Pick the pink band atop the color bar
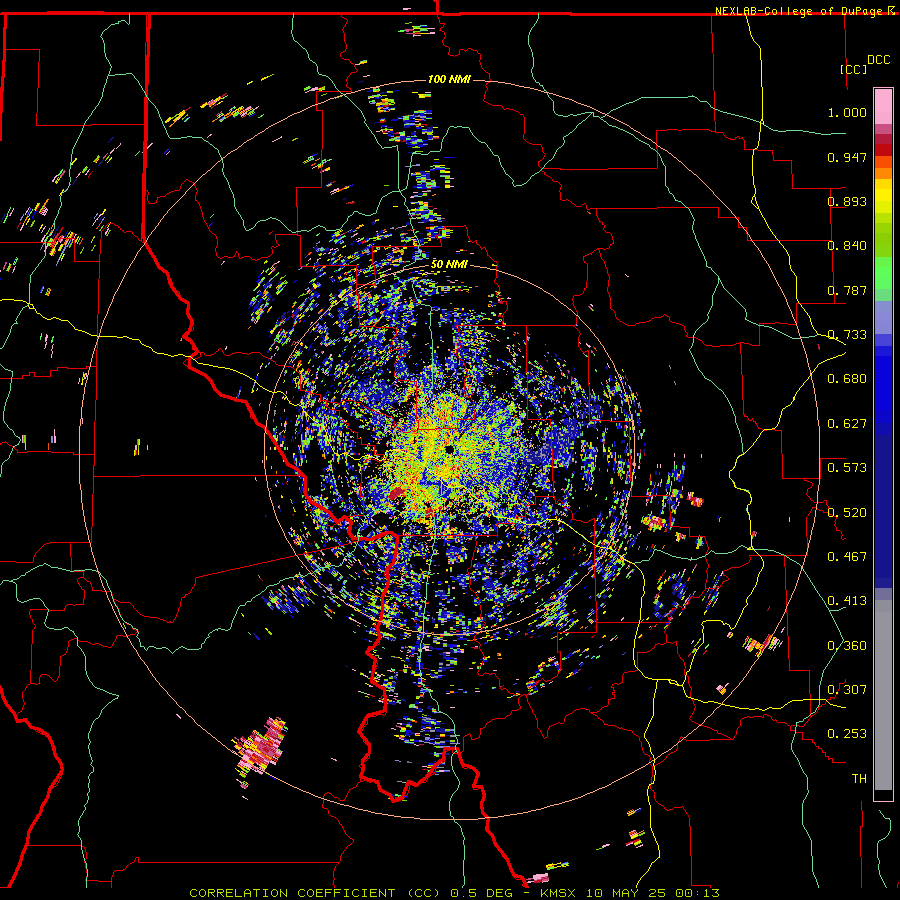 tap(883, 106)
